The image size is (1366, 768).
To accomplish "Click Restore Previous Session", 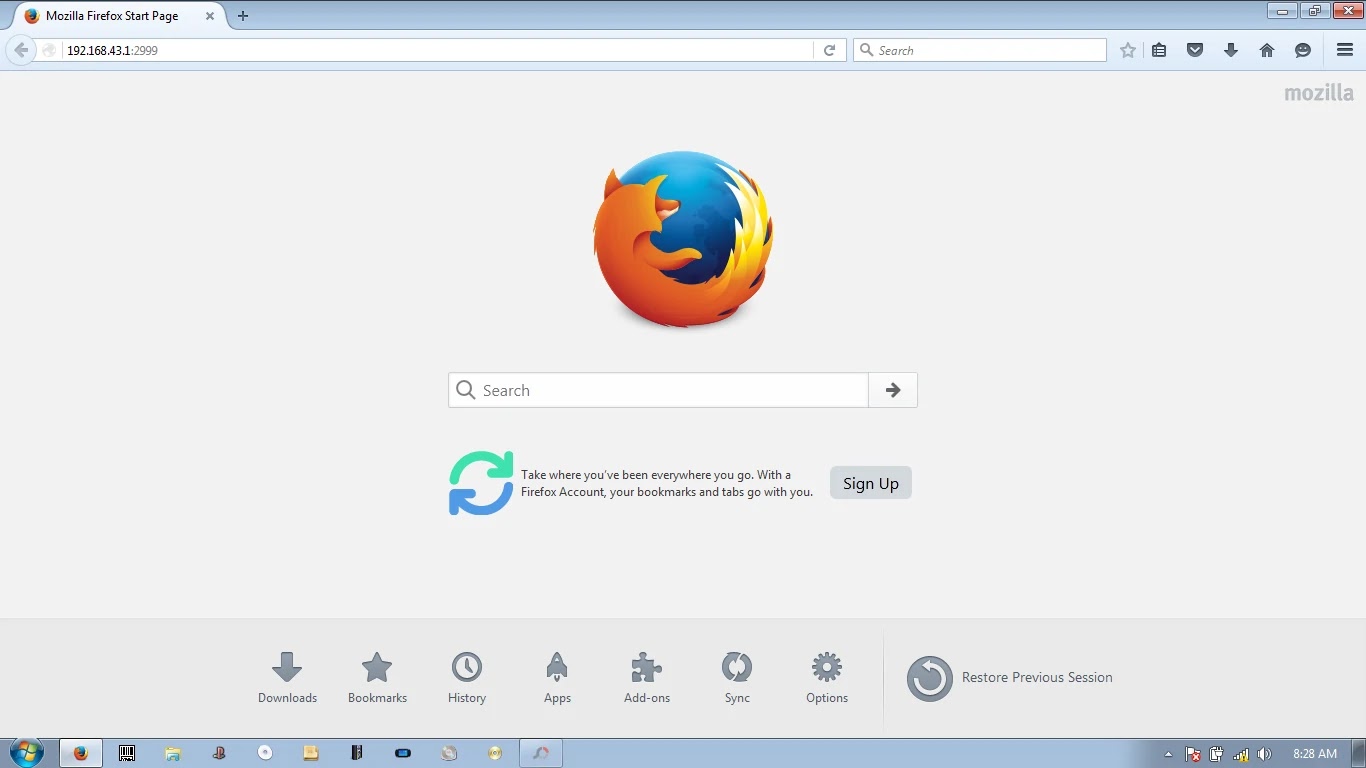I will (x=1010, y=678).
